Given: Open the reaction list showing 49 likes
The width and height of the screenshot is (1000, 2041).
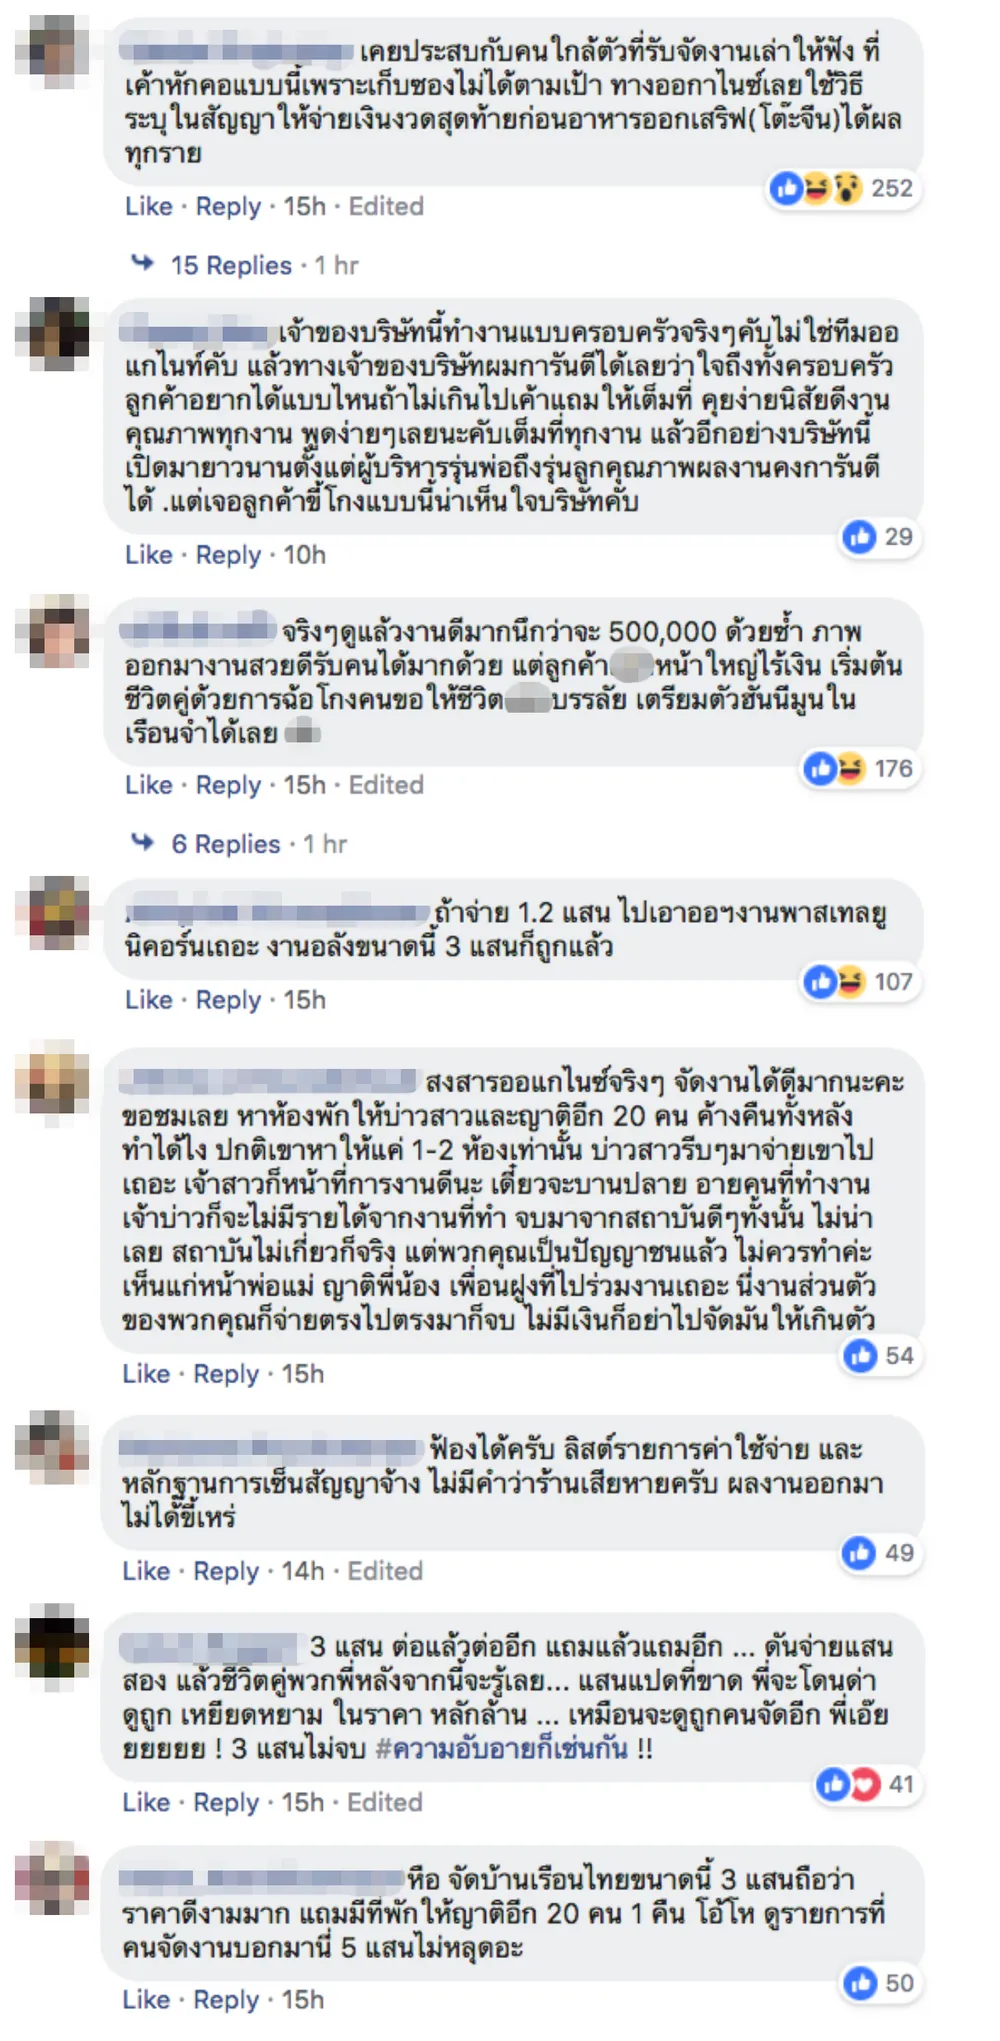Looking at the screenshot, I should [879, 1553].
